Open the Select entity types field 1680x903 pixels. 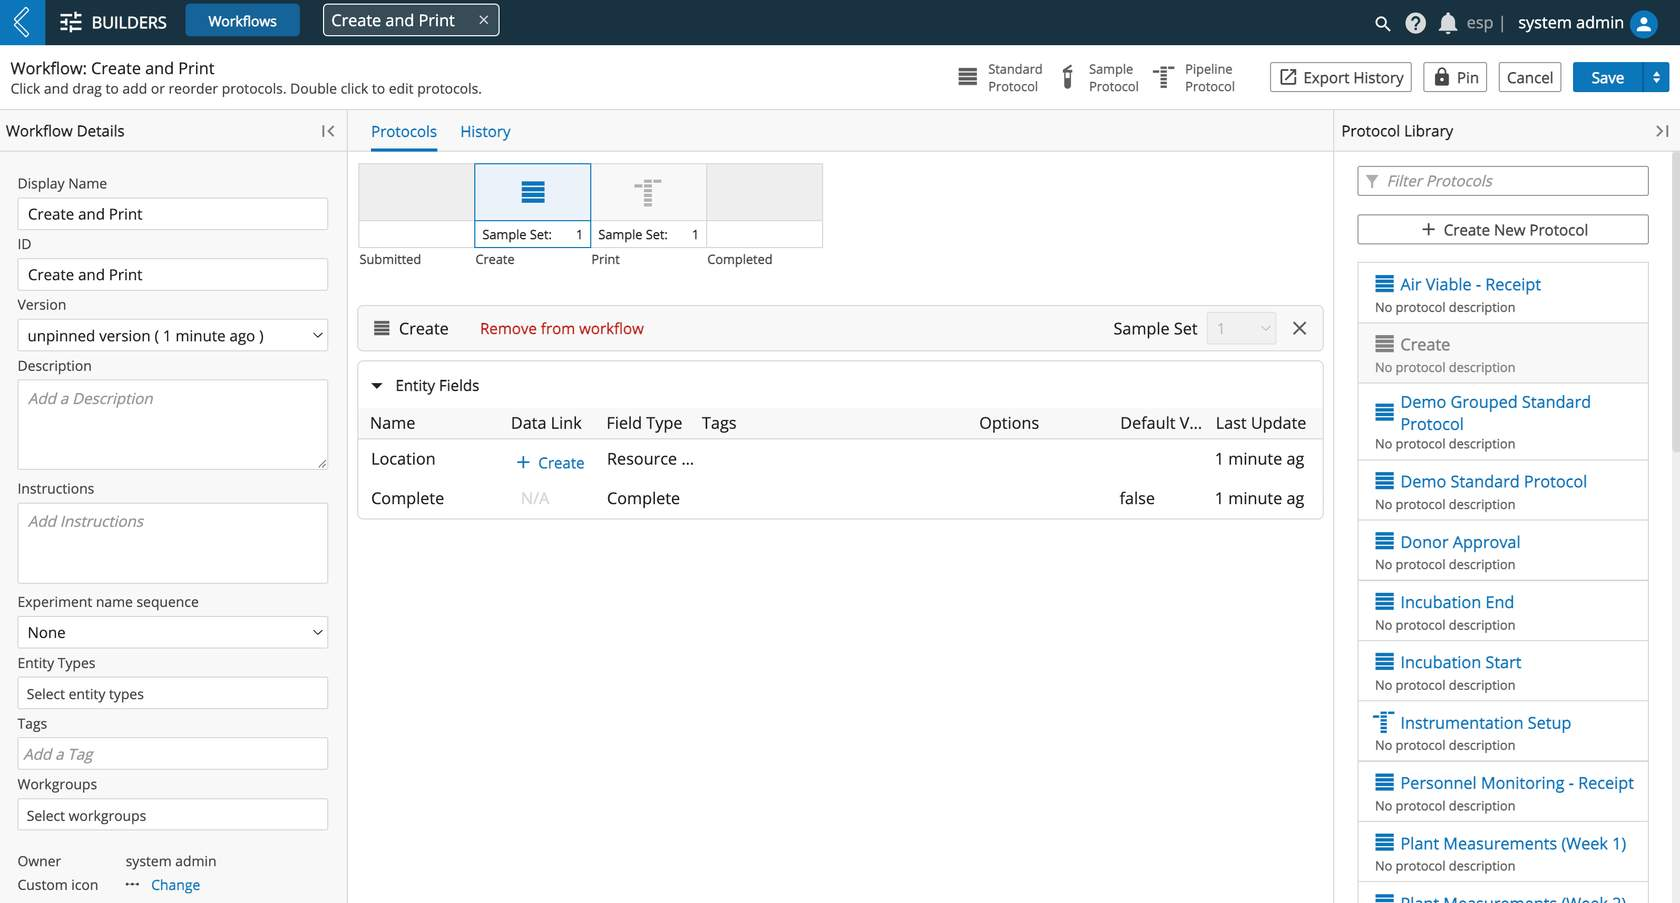(x=172, y=693)
